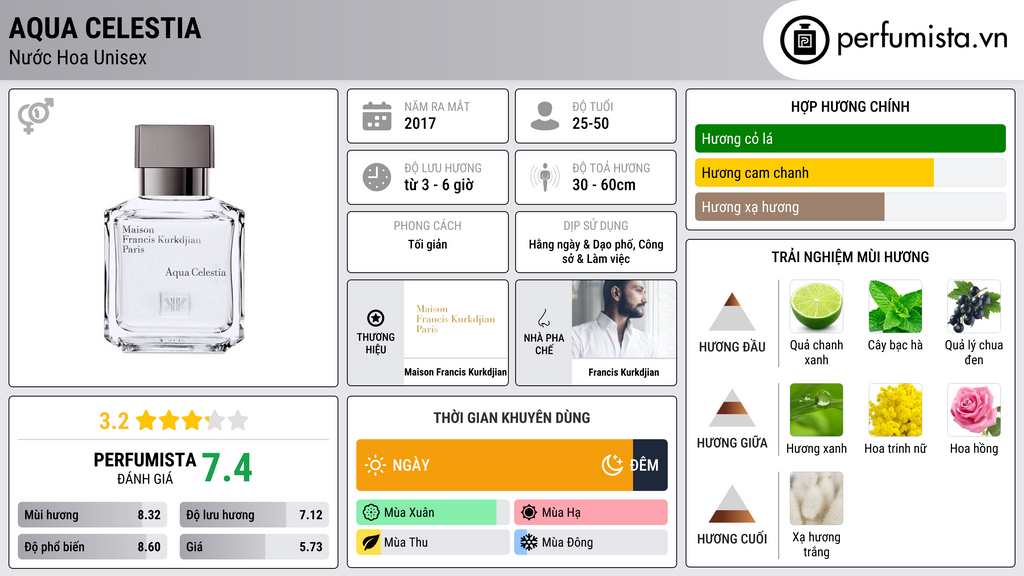Click the Aqua Celestia bottle photo

pyautogui.click(x=174, y=238)
